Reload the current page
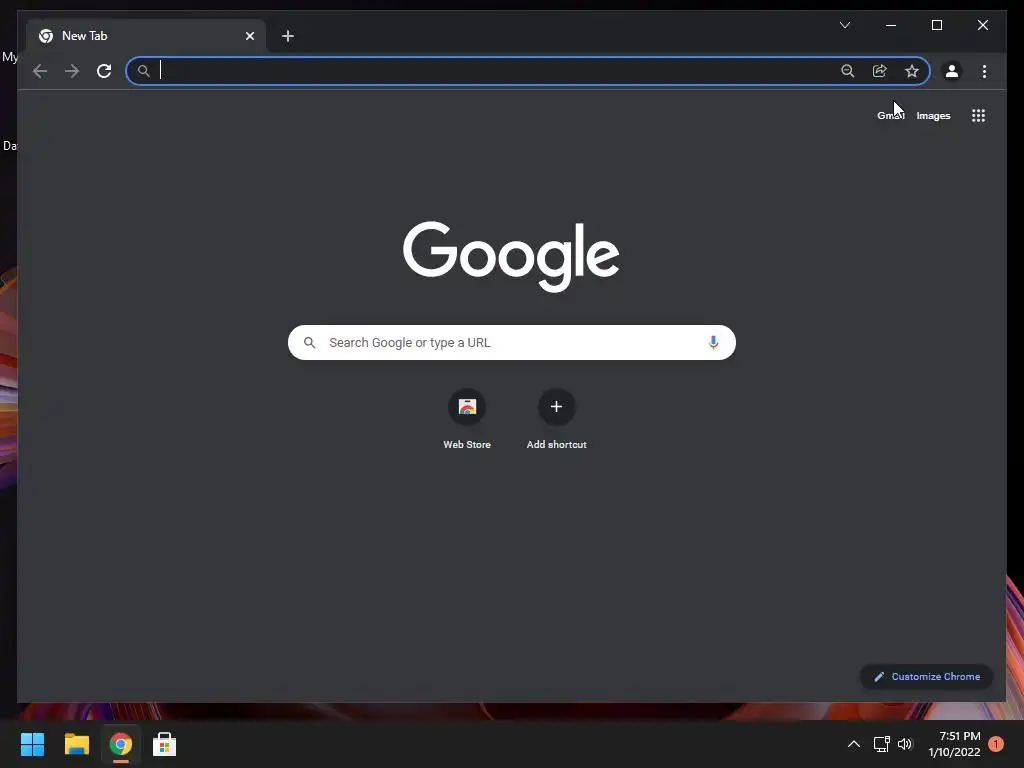This screenshot has height=768, width=1024. [104, 71]
